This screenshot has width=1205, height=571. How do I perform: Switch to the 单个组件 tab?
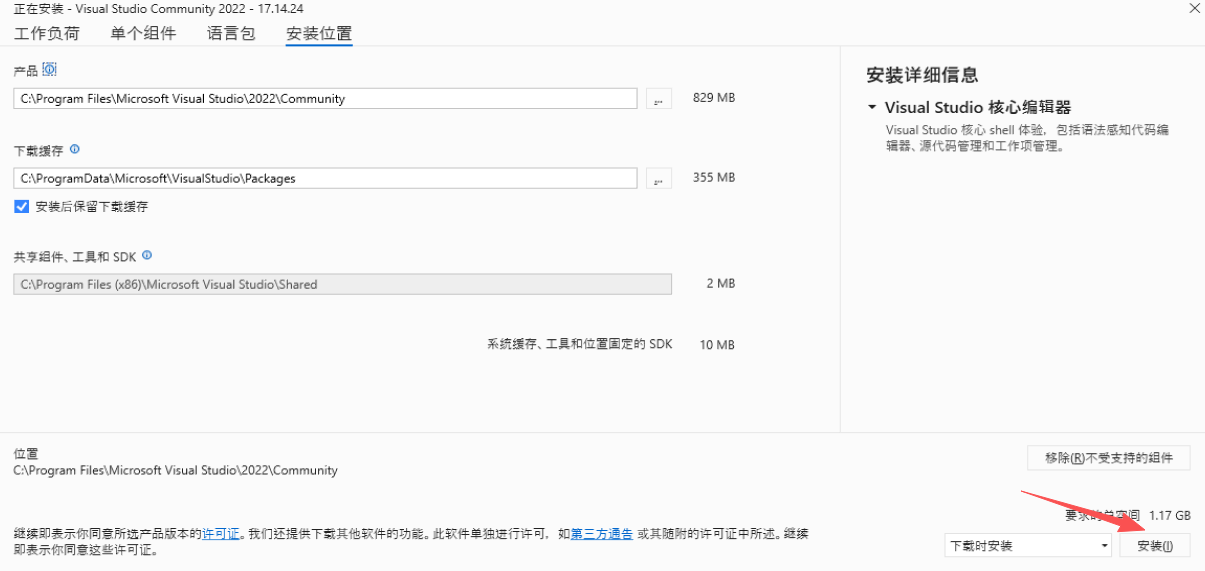(x=143, y=33)
